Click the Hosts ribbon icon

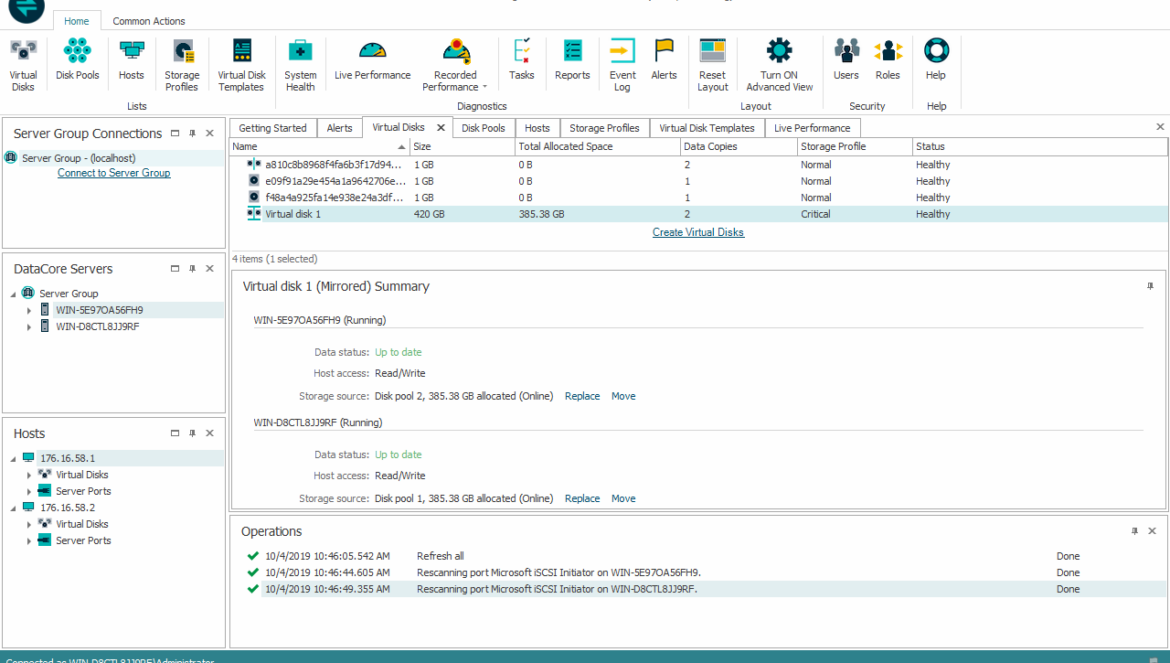click(131, 60)
